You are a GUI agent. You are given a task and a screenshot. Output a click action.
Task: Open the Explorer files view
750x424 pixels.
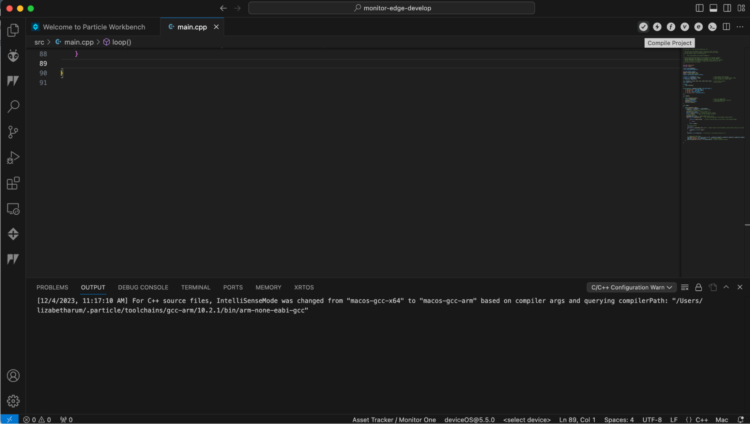pyautogui.click(x=13, y=30)
